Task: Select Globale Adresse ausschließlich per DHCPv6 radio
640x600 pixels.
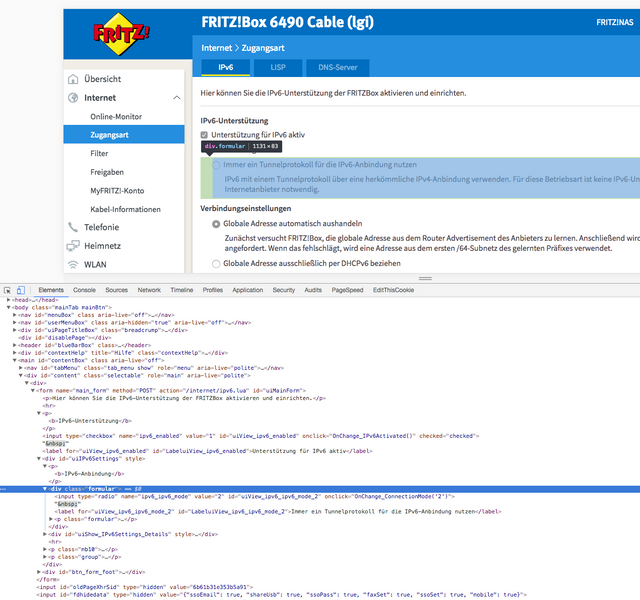Action: tap(216, 264)
